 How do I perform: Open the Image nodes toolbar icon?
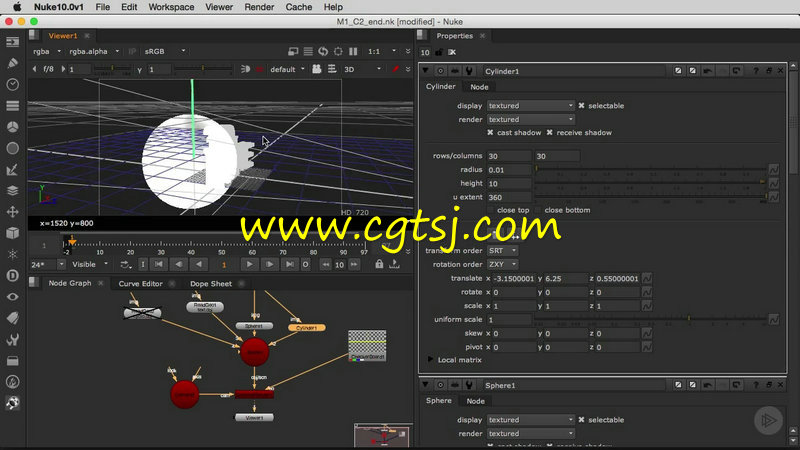[12, 42]
